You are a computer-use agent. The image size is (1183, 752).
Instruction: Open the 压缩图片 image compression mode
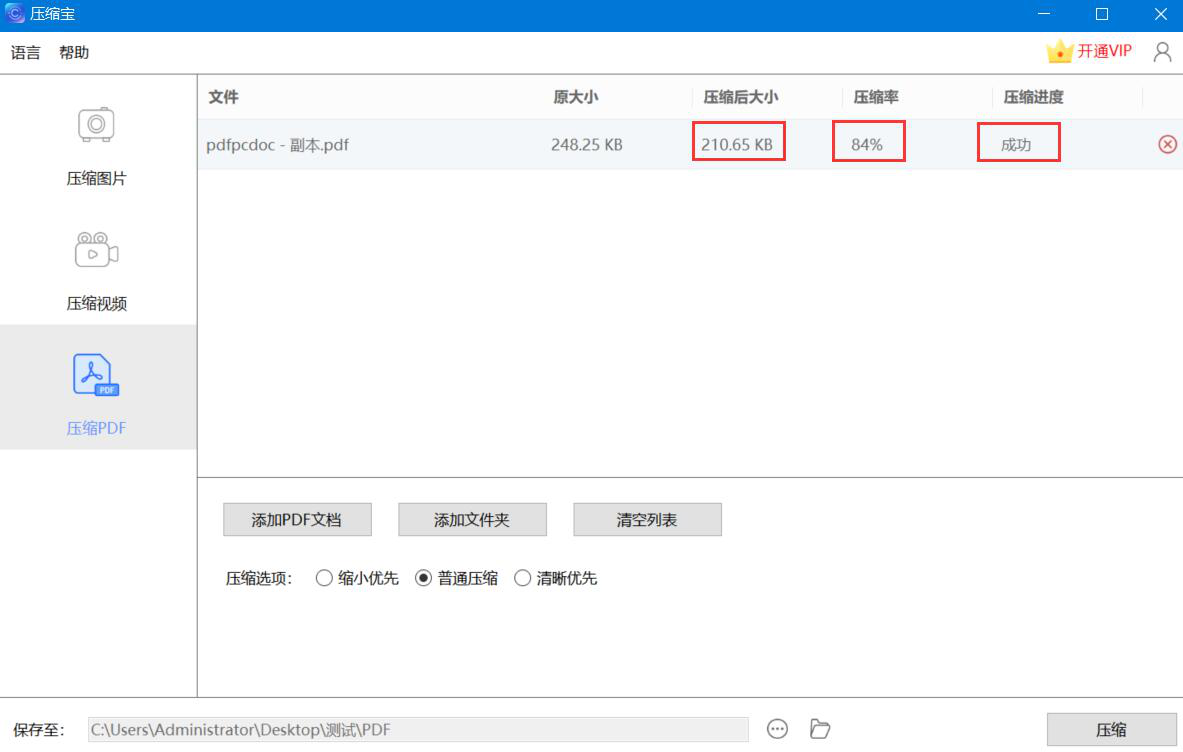pos(96,147)
